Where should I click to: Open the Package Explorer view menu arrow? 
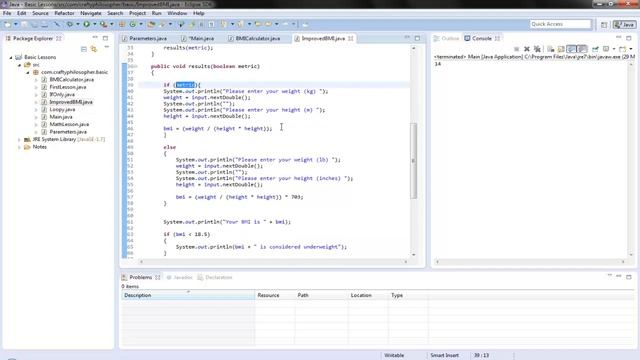(107, 48)
